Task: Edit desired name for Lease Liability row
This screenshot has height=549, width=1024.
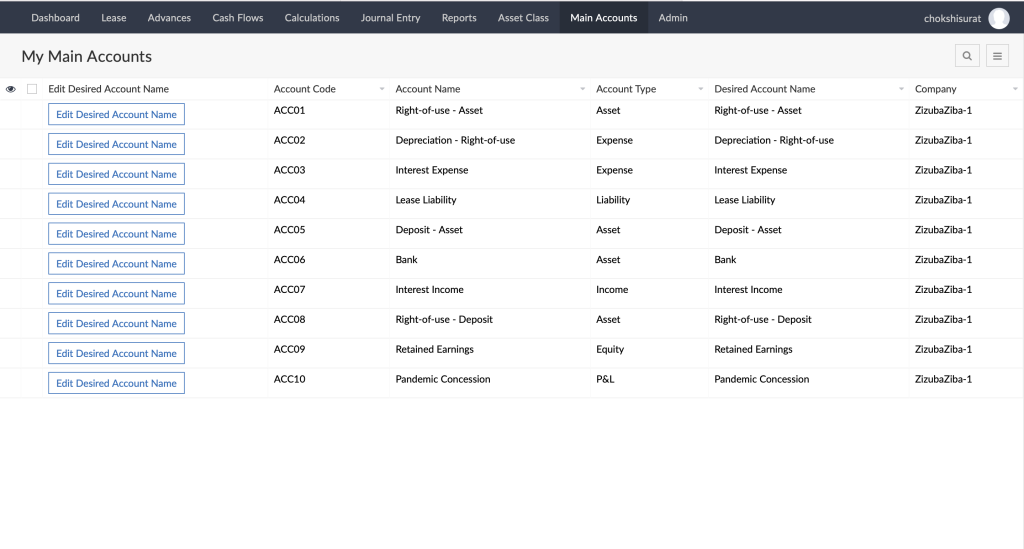Action: click(x=116, y=204)
